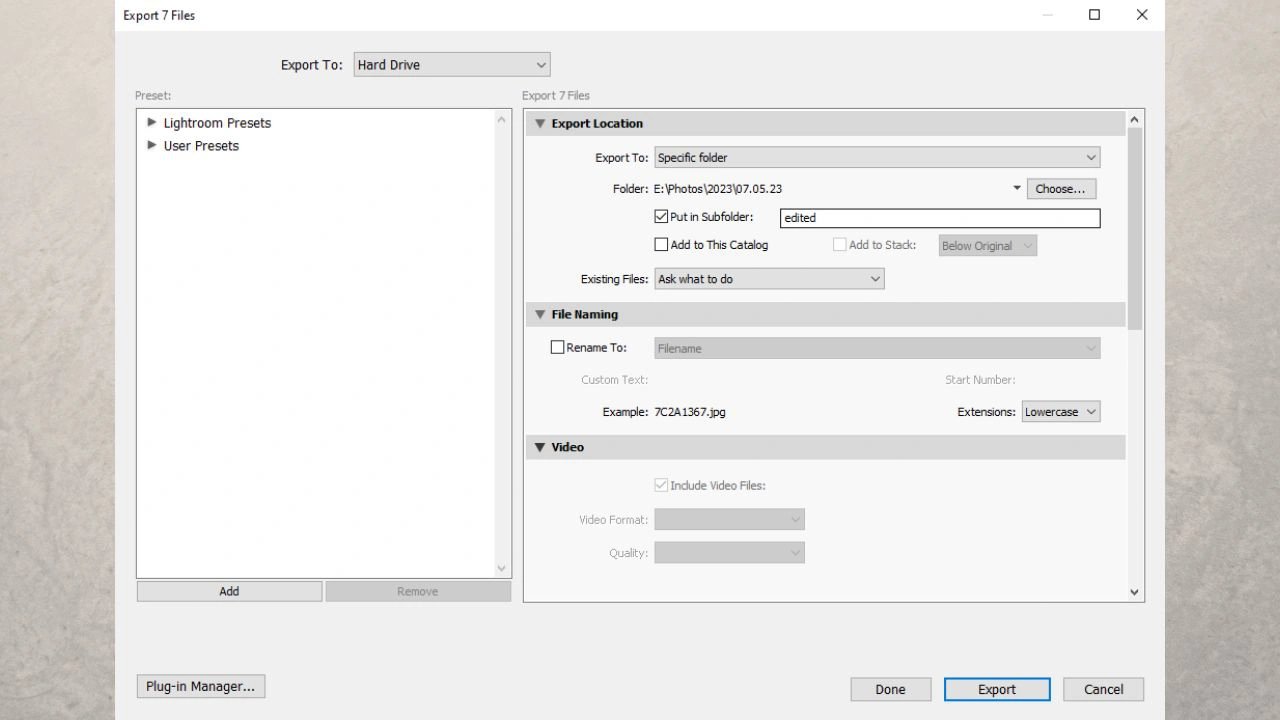Click the Export button

[x=997, y=689]
